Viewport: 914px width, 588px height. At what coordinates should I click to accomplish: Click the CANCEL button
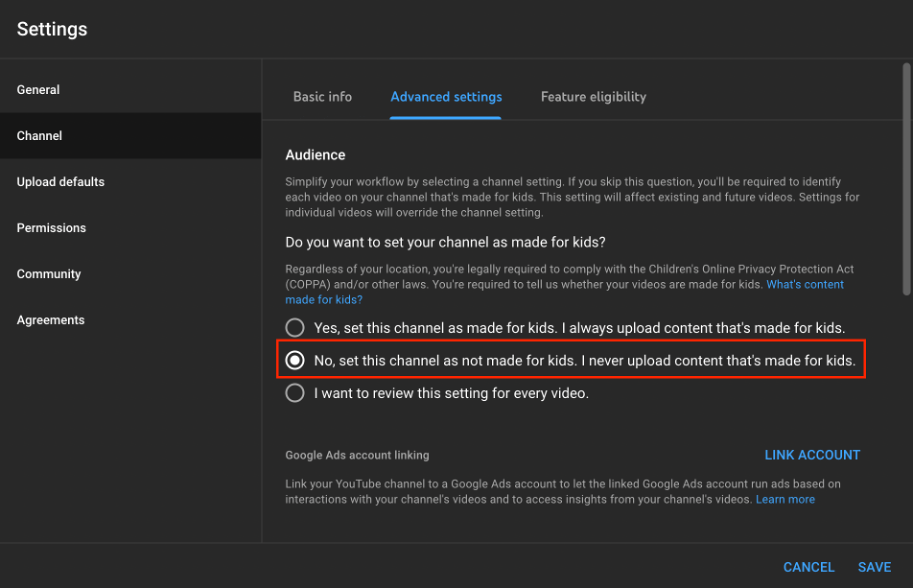[808, 567]
